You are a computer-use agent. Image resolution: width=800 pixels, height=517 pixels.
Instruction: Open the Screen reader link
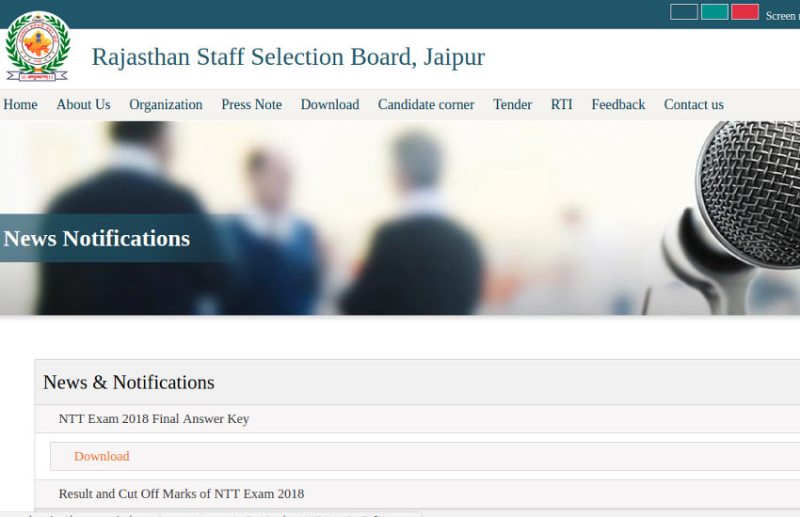pyautogui.click(x=781, y=15)
